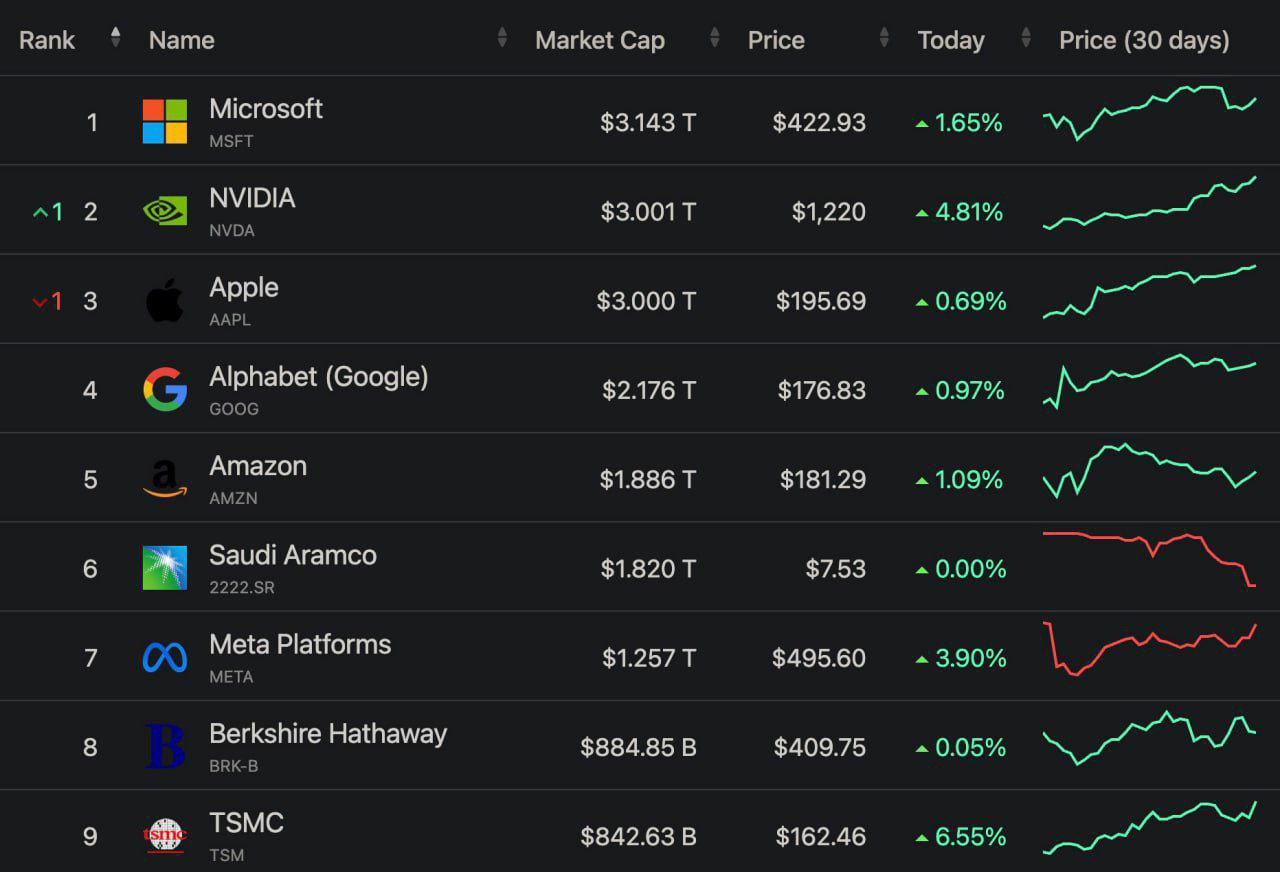Click Saudi Aramco's red 30-day chart
This screenshot has height=872, width=1280.
(1150, 558)
